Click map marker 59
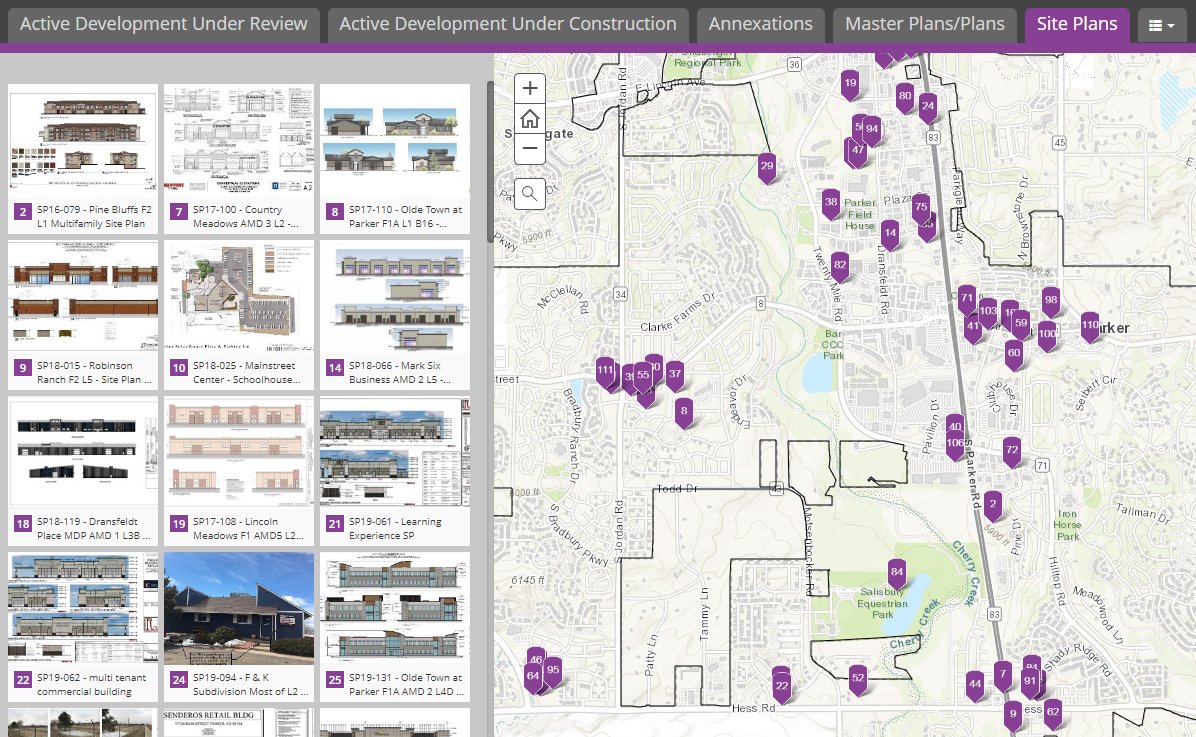 click(x=1021, y=325)
